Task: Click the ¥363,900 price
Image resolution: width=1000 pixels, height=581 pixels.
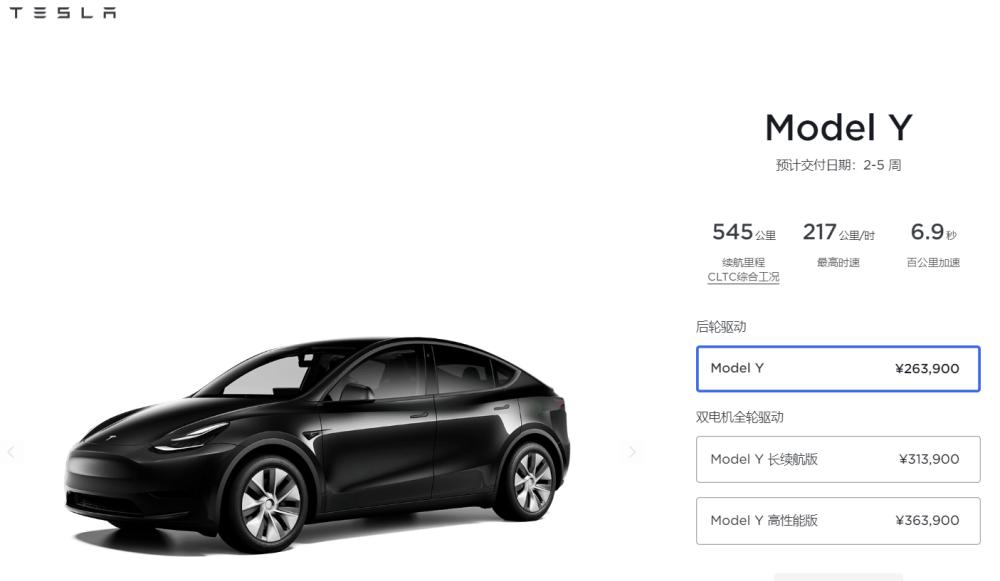Action: [x=927, y=521]
